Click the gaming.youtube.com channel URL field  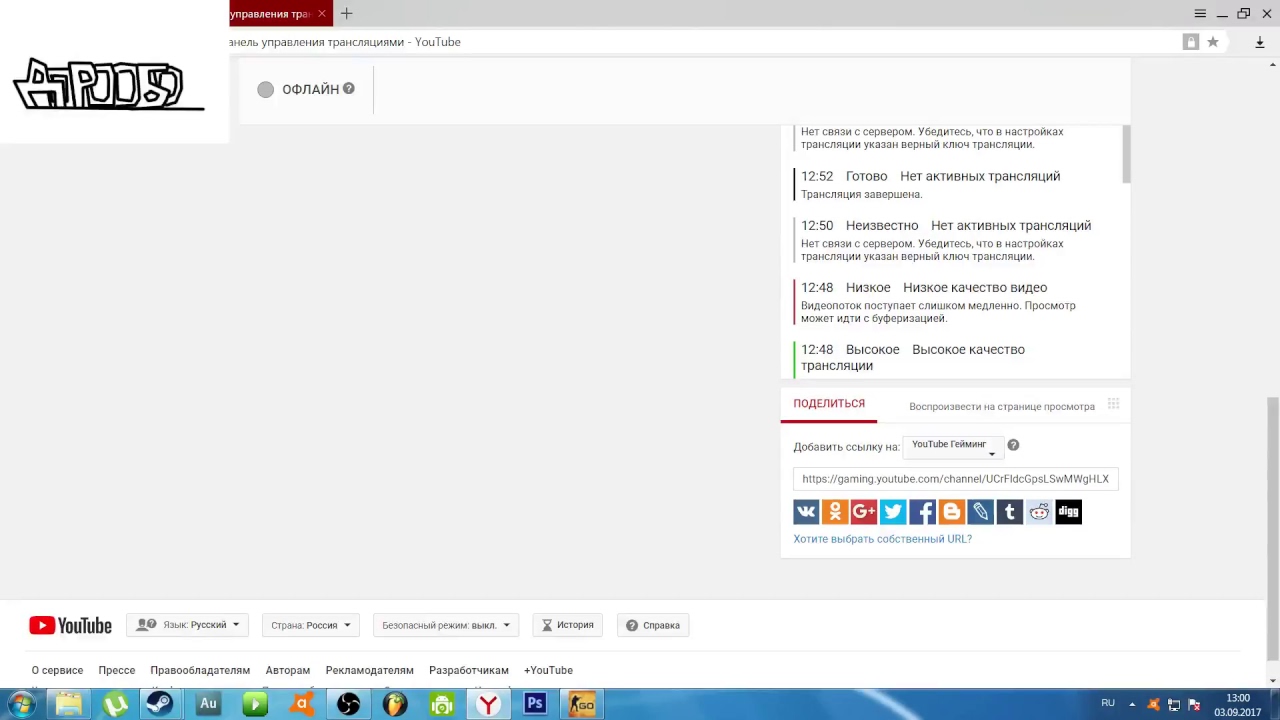955,479
